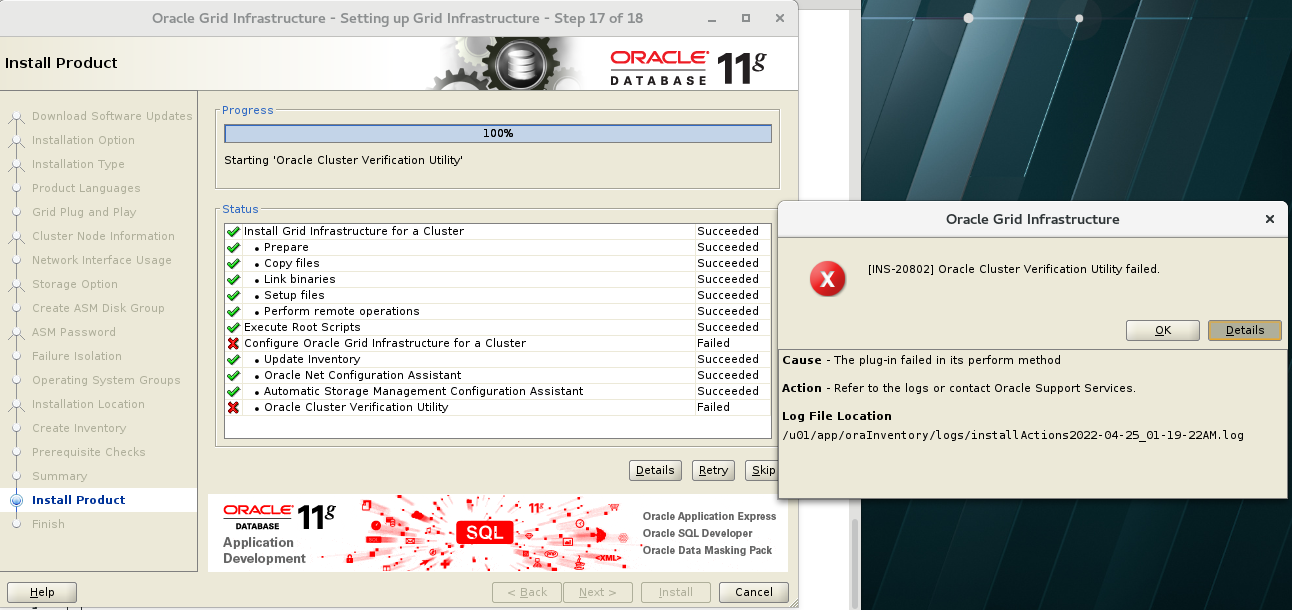Click Failed status of Configure Oracle Grid Infrastructure
Image resolution: width=1292 pixels, height=610 pixels.
click(x=714, y=343)
